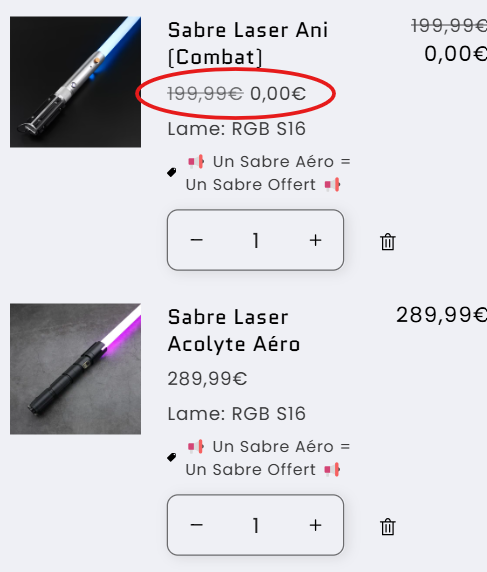Viewport: 487px width, 572px height.
Task: Click quantity field of Sabre Laser Ani
Action: (256, 240)
